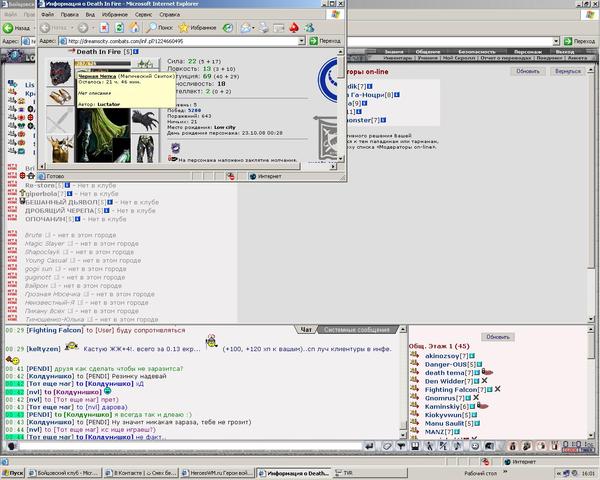Click the Refresh icon in the Death In Fire window toolbar

coord(119,28)
